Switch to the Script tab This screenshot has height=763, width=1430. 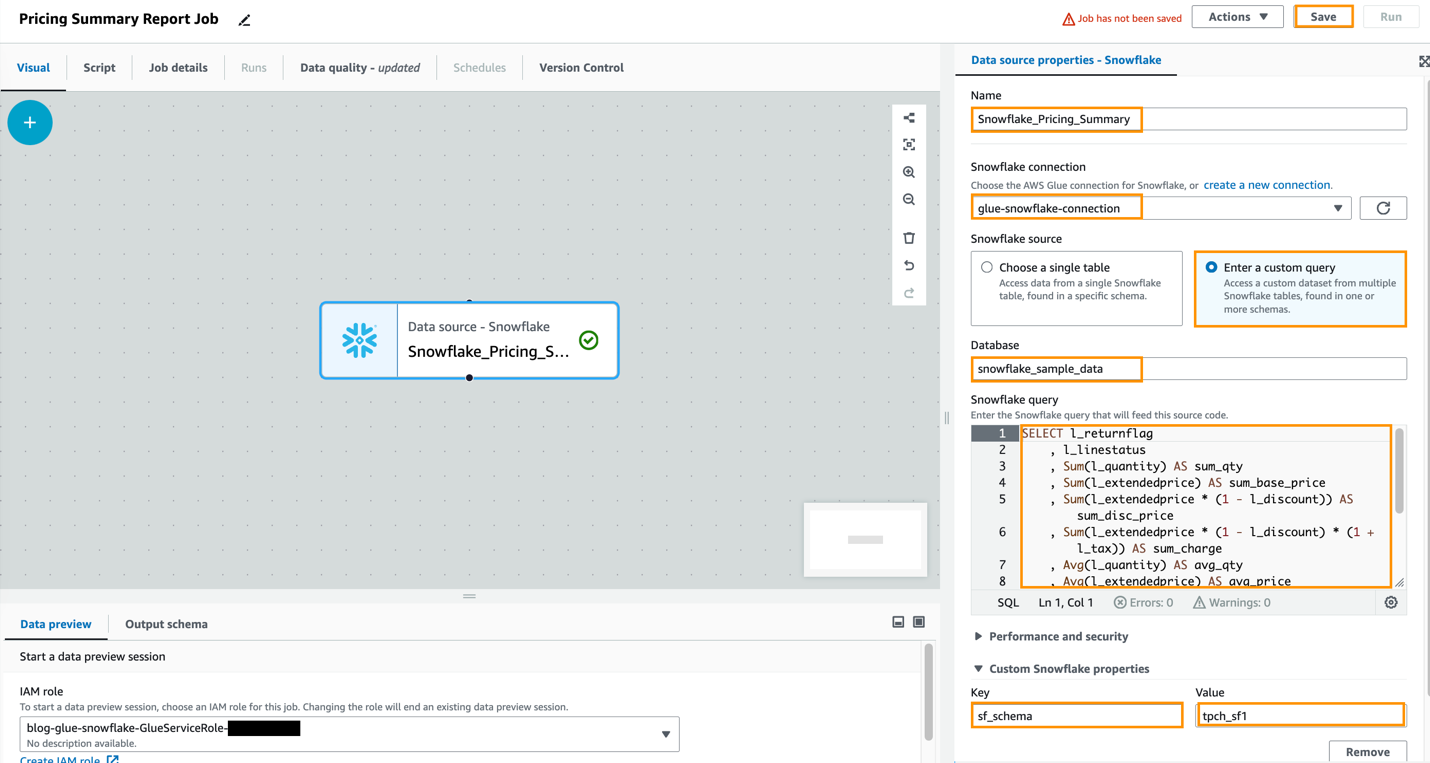tap(99, 68)
